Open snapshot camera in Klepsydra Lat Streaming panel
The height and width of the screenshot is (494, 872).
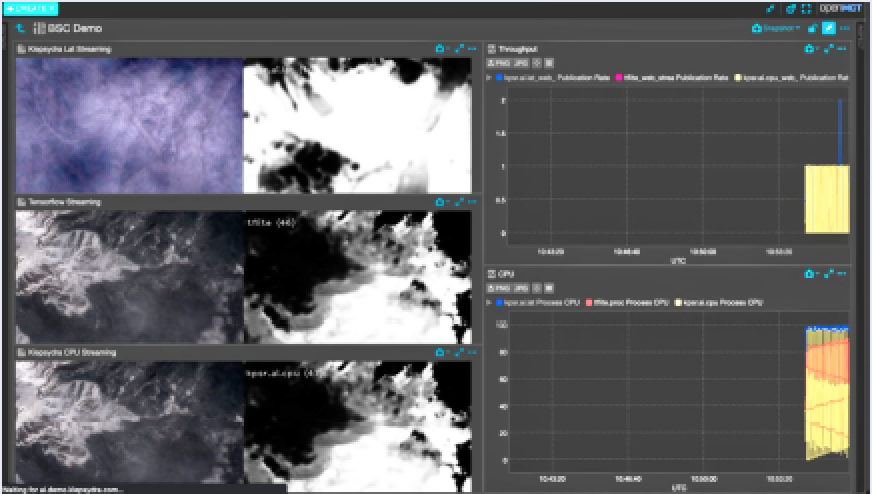(x=441, y=49)
